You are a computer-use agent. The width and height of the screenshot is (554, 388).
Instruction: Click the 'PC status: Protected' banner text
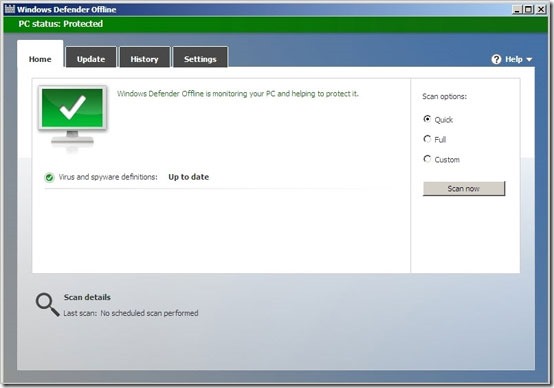click(61, 24)
